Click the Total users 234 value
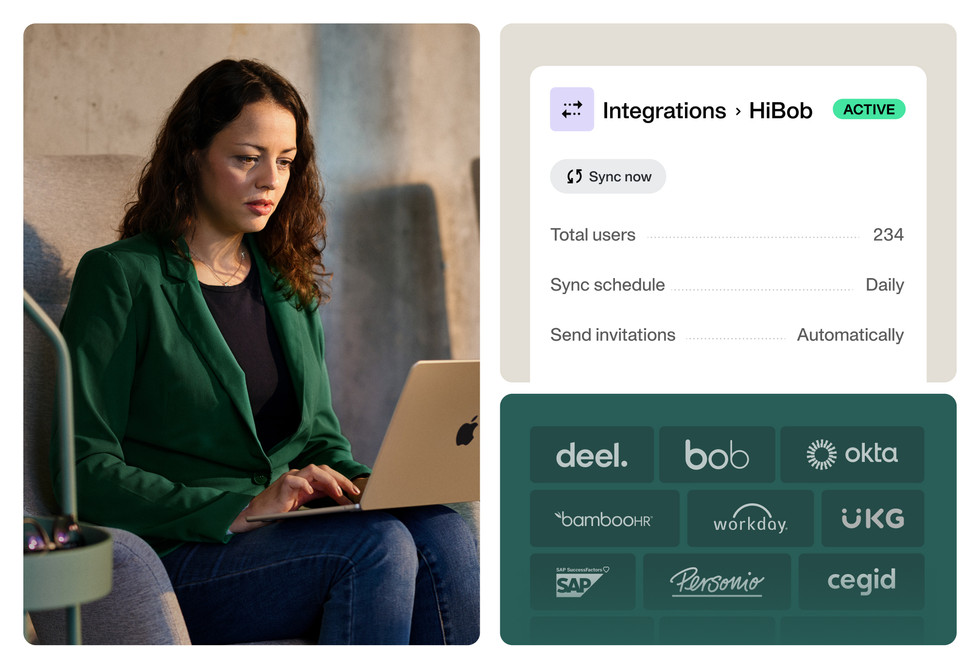980x669 pixels. [x=888, y=234]
